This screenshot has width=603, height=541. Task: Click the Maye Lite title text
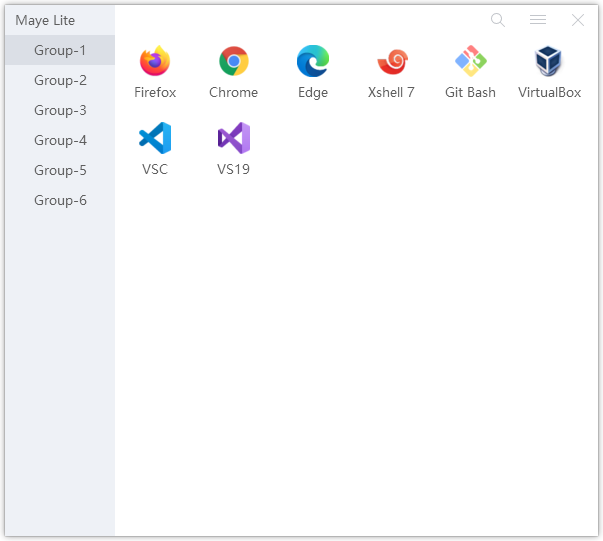pos(45,20)
